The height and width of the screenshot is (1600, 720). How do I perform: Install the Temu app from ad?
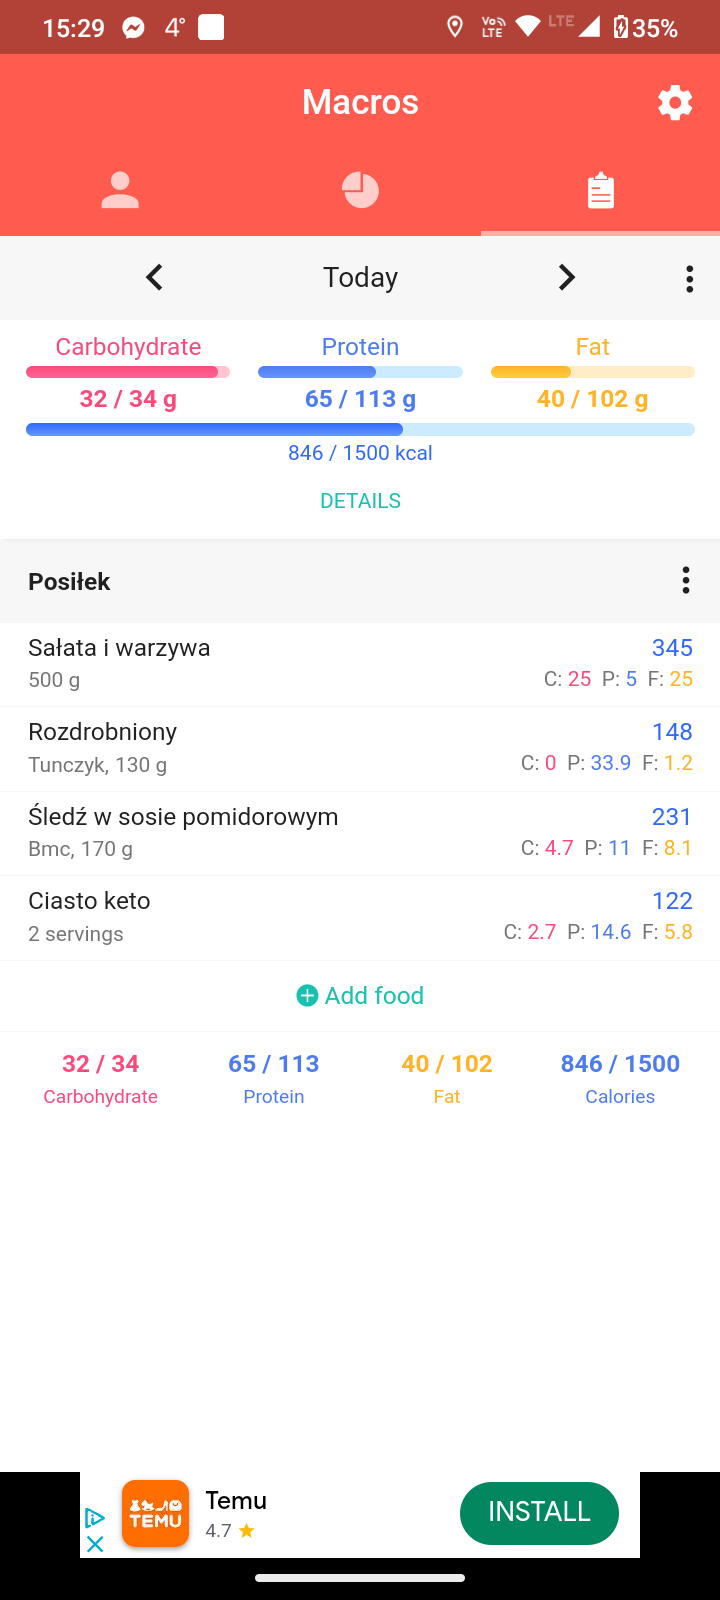click(x=539, y=1512)
